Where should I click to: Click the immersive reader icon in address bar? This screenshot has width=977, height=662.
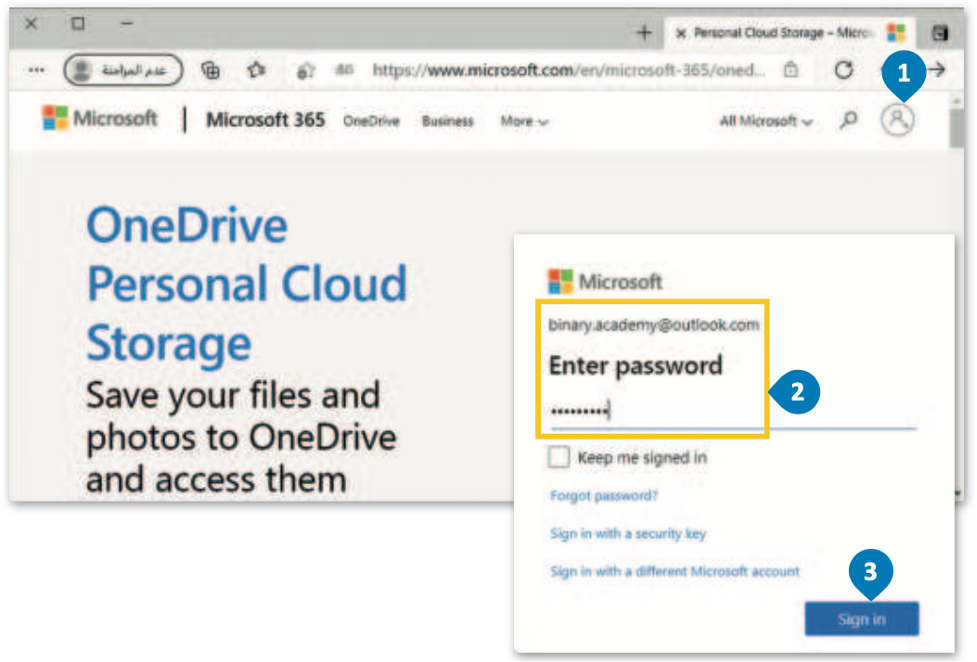click(344, 70)
